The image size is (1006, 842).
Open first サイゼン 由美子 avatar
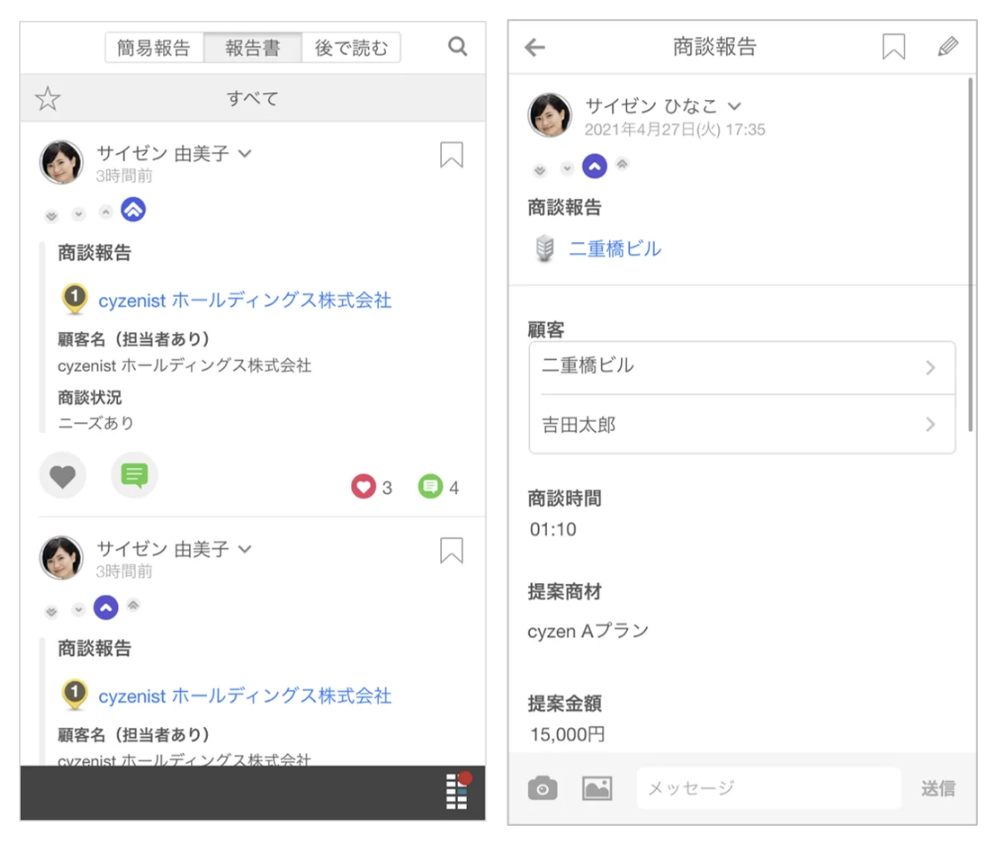point(62,162)
